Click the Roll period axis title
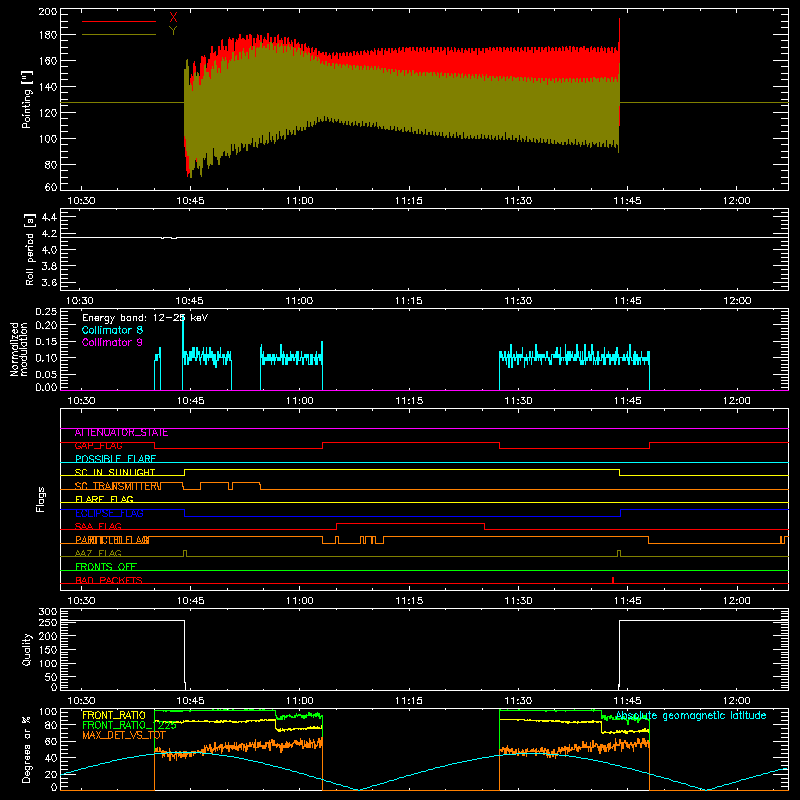Image resolution: width=800 pixels, height=800 pixels. pos(29,250)
